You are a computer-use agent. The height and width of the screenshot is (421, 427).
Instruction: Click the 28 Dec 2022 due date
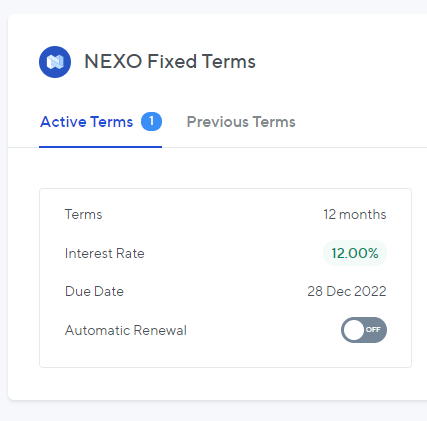pos(347,291)
